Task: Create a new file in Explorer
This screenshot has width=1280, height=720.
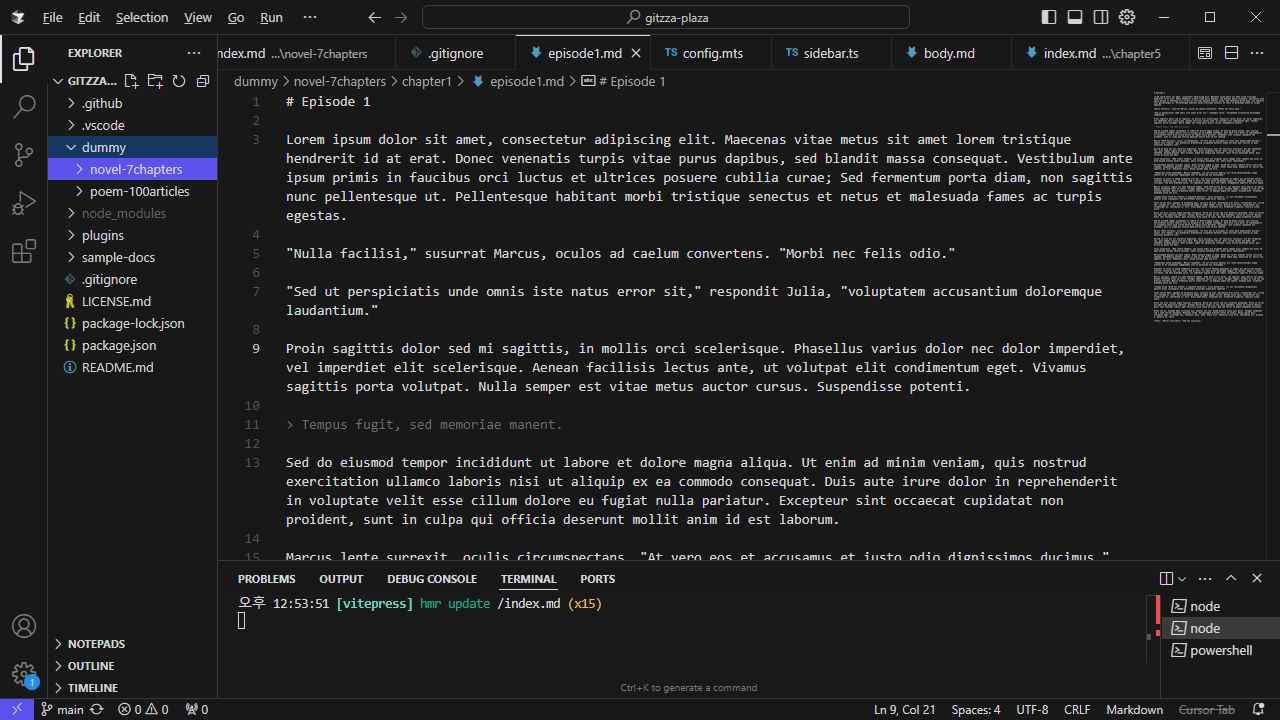Action: pyautogui.click(x=131, y=81)
